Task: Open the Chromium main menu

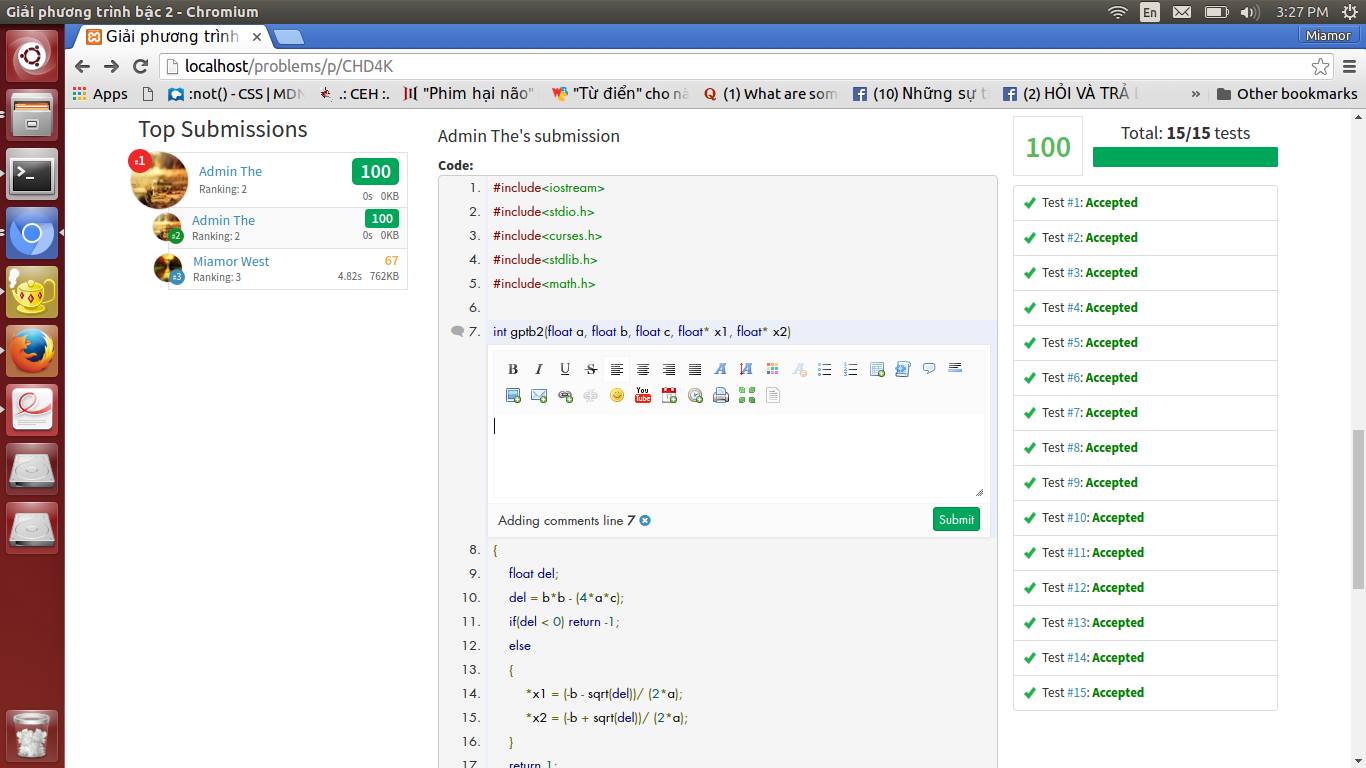Action: click(1347, 67)
